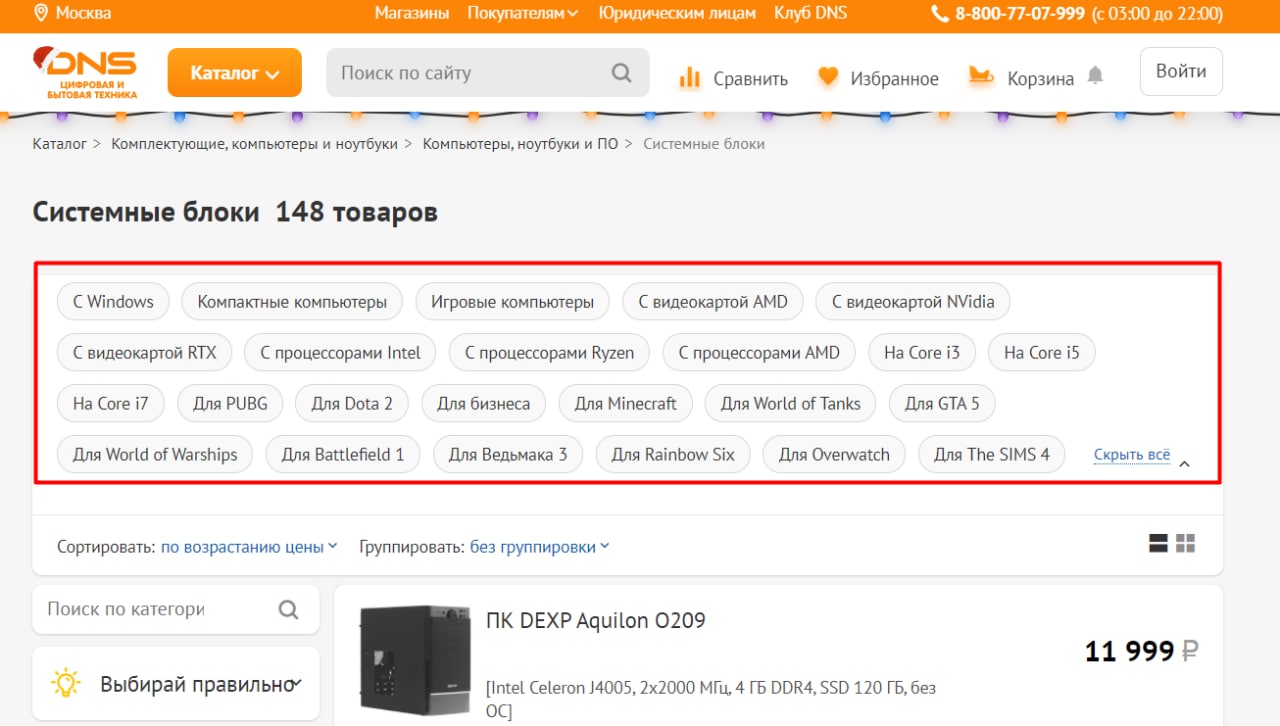
Task: Select Игровые компьютеры tag
Action: tap(512, 302)
